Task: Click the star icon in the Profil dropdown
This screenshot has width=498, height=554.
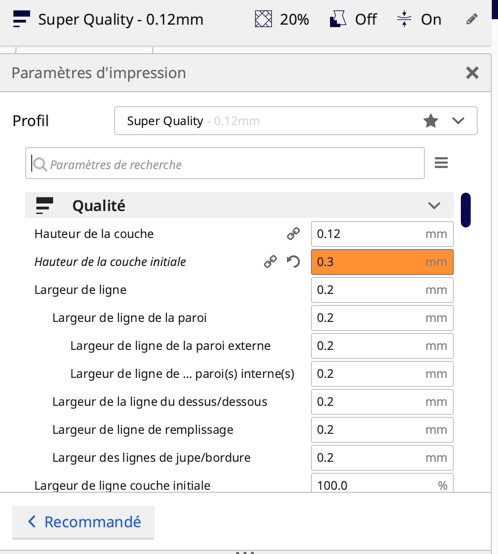Action: (x=431, y=121)
